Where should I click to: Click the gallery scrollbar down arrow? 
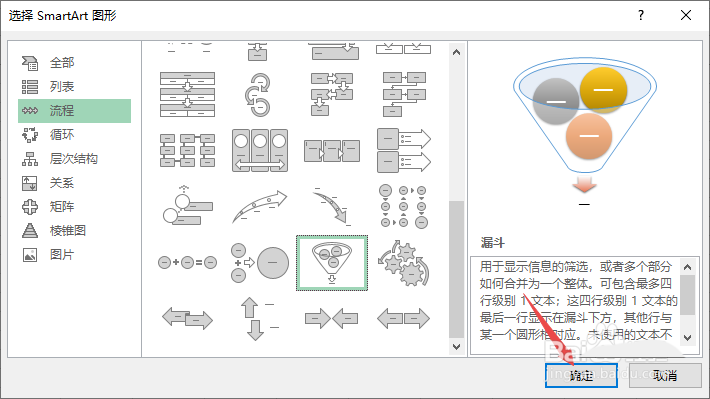[456, 347]
